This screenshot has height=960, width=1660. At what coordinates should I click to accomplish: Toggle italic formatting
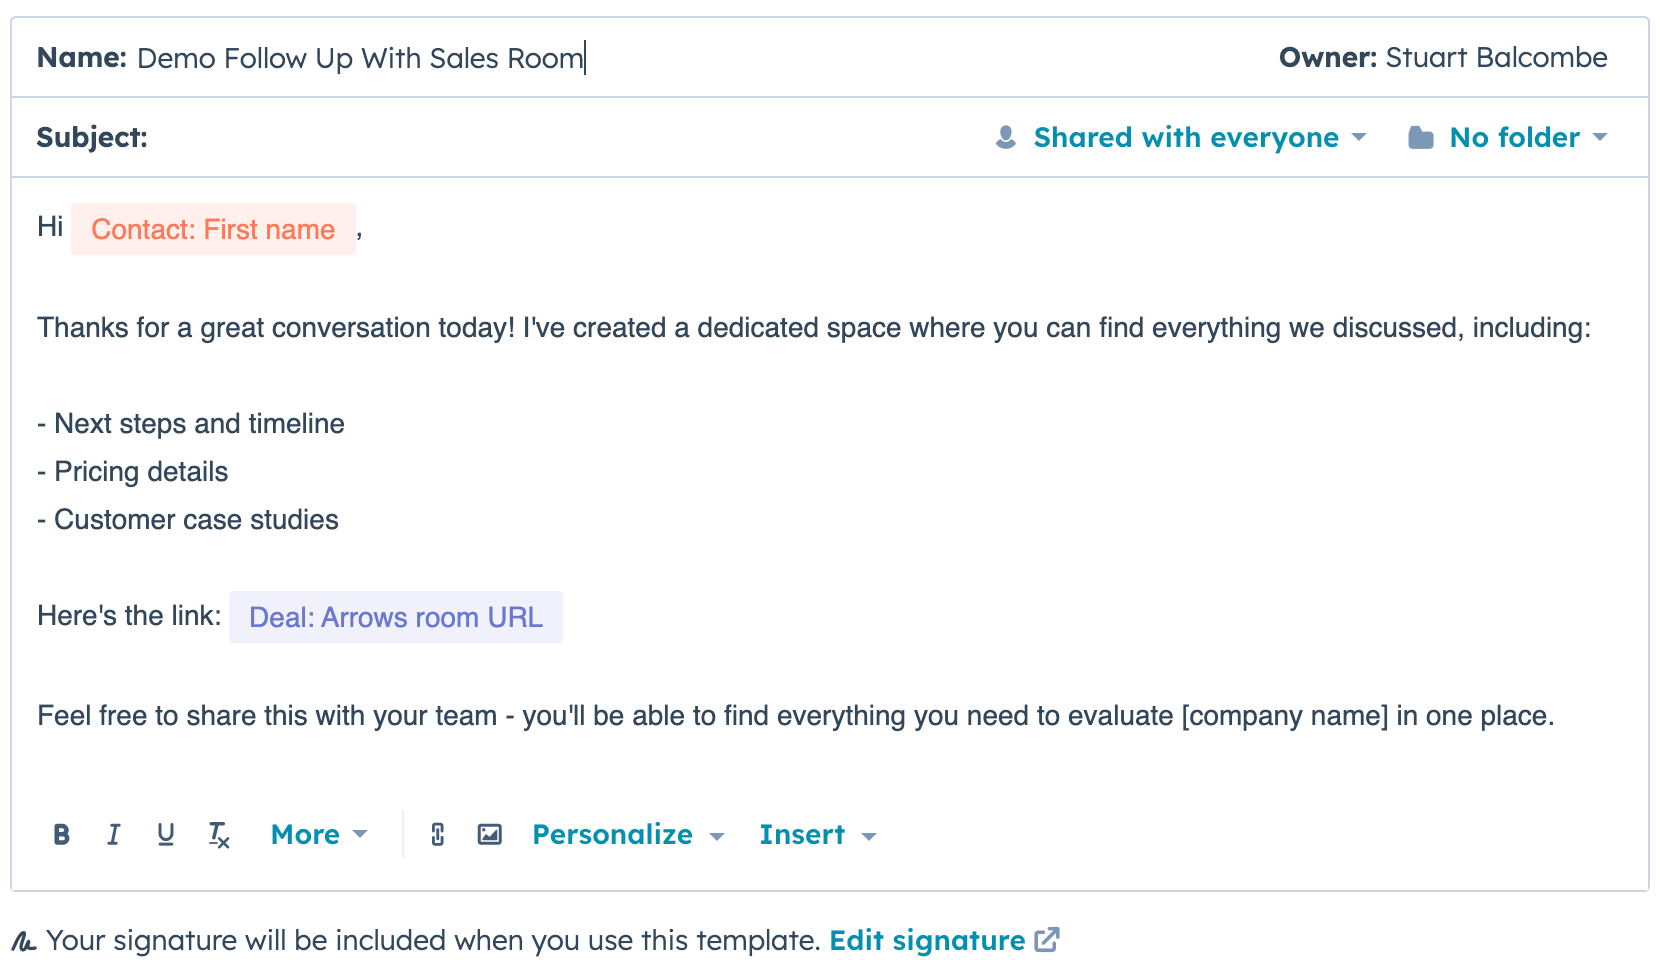pyautogui.click(x=114, y=834)
